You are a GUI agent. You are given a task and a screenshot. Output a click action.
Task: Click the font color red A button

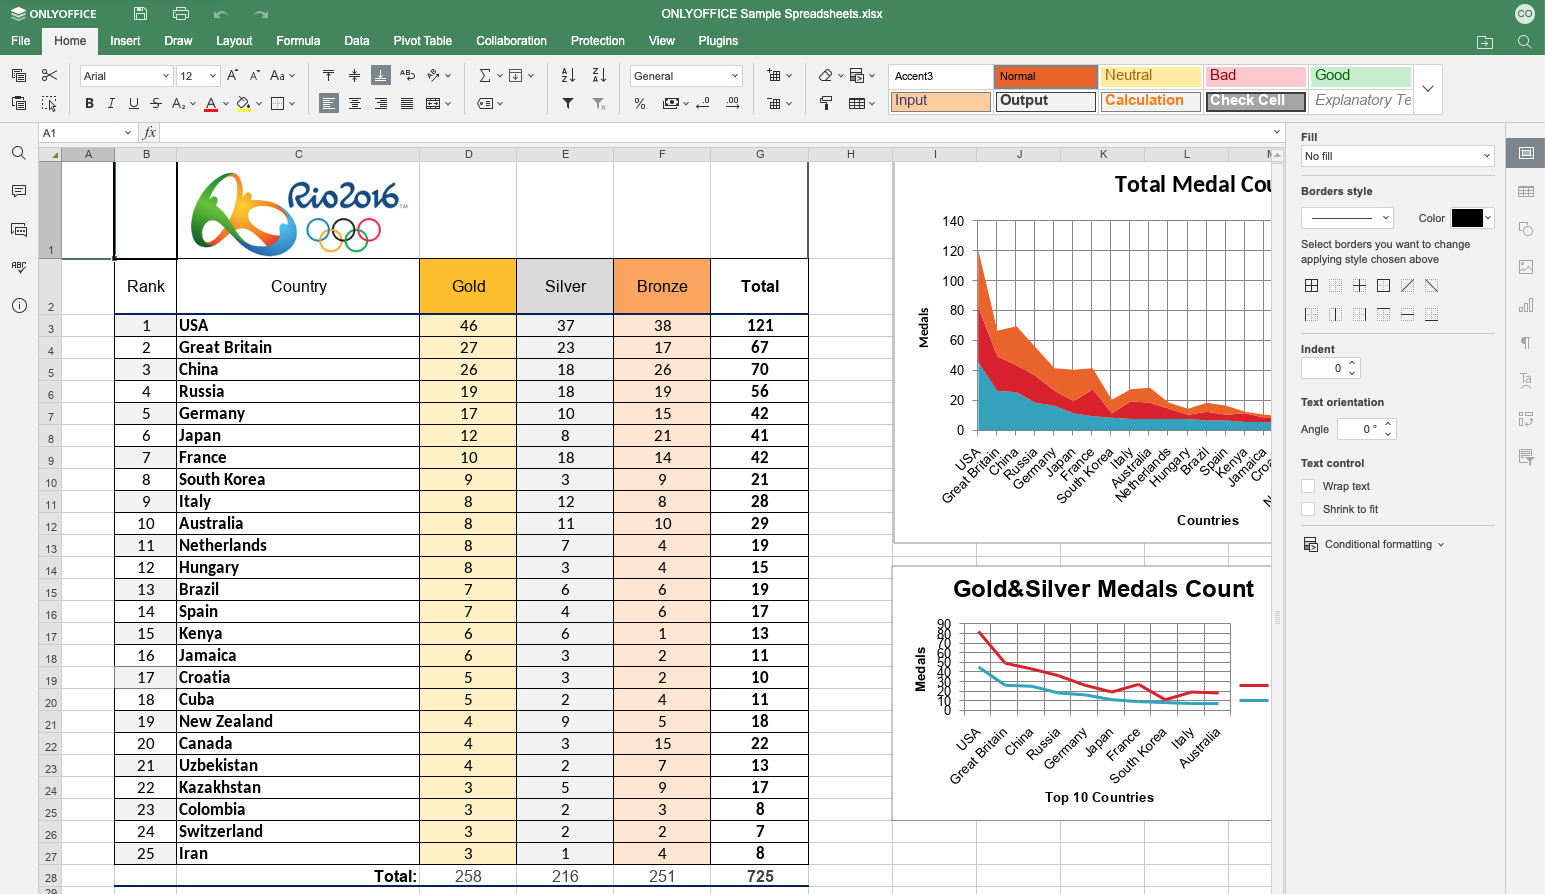(211, 103)
